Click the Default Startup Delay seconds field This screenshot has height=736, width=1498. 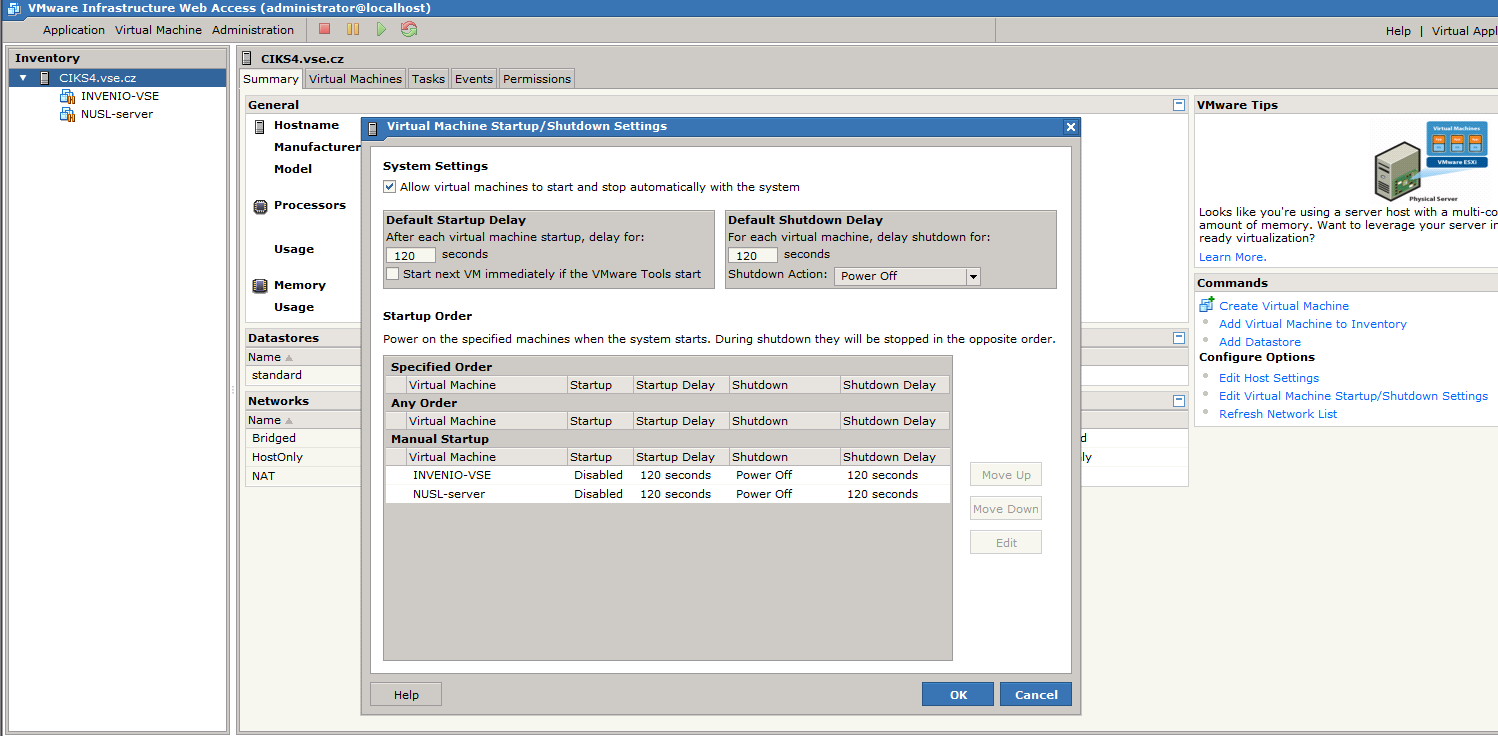[411, 256]
